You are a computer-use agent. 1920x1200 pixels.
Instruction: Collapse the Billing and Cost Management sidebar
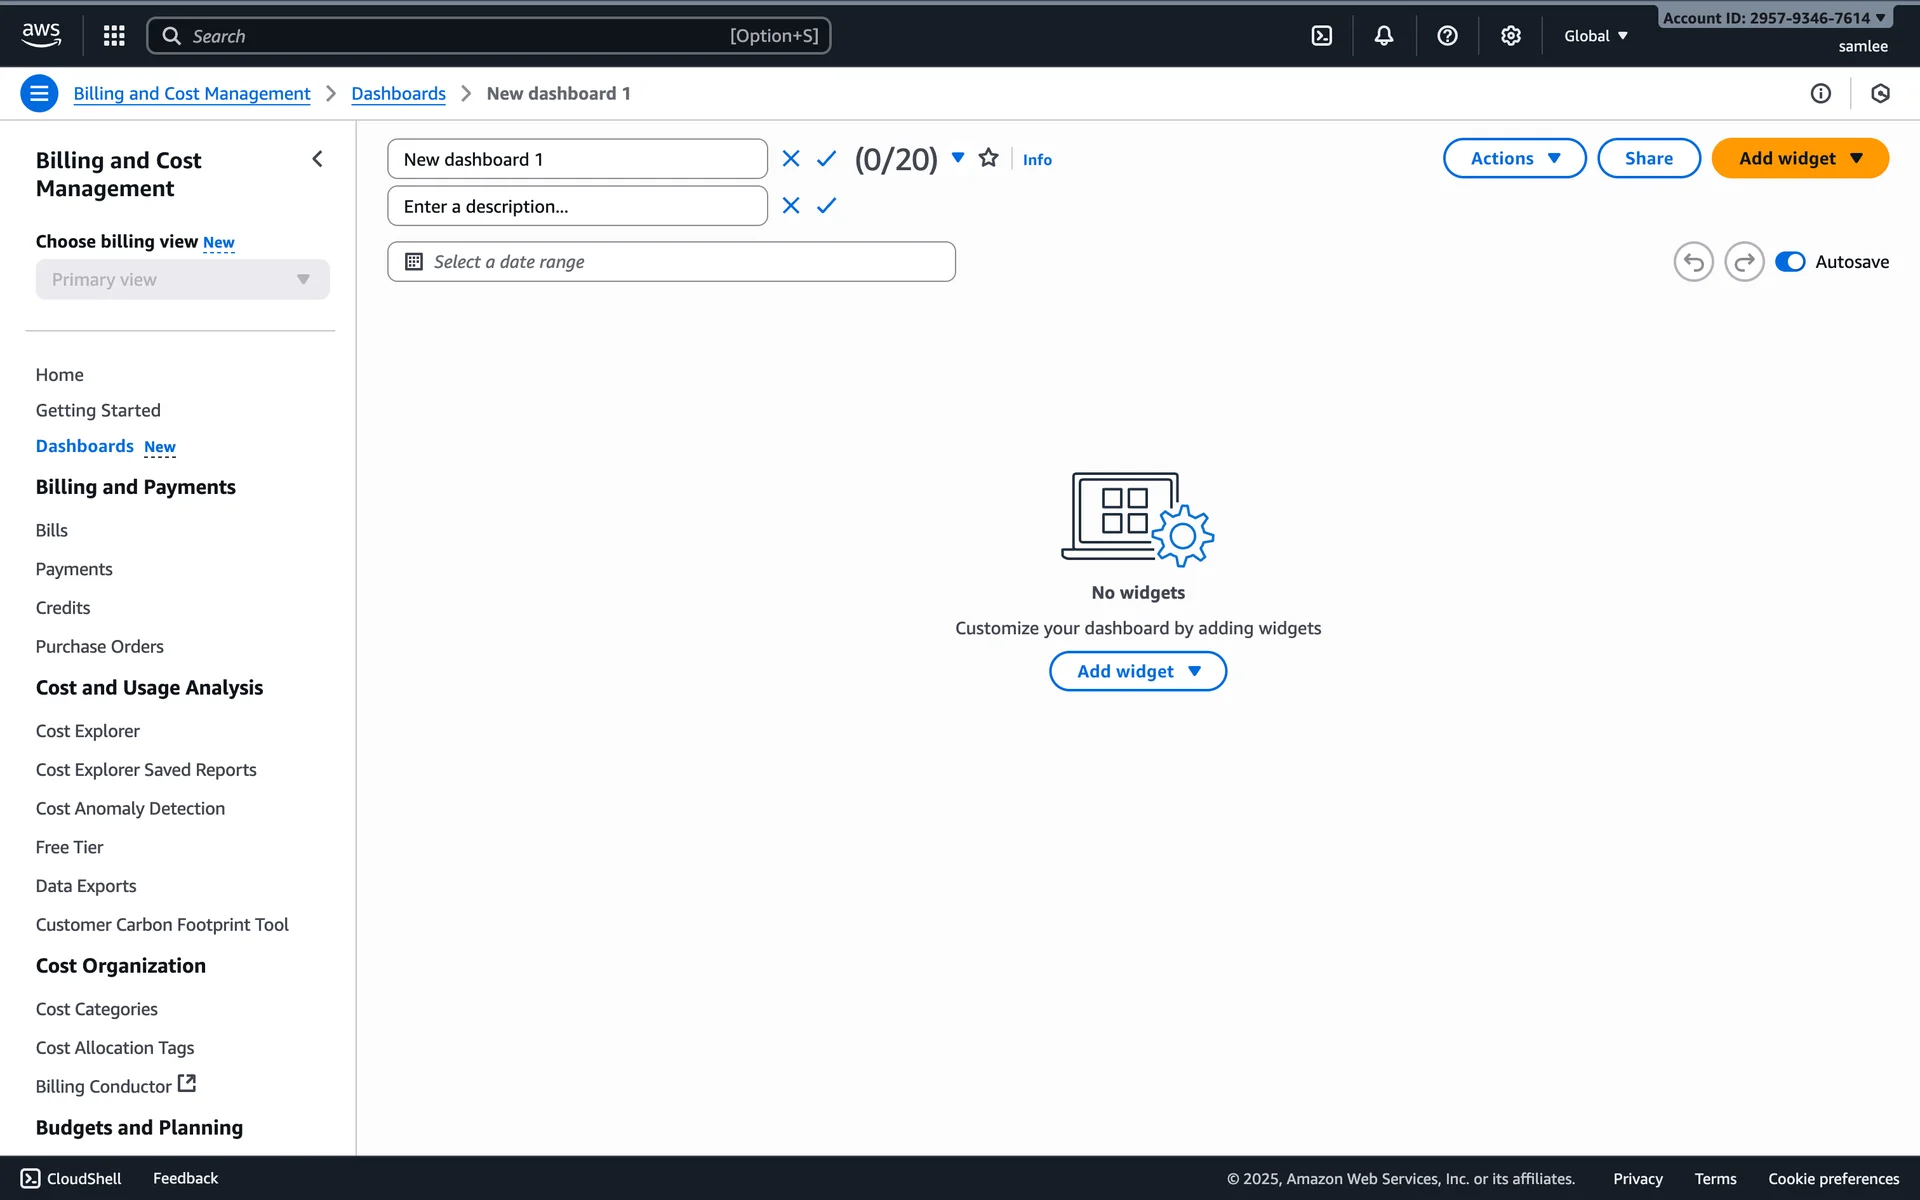click(x=318, y=159)
